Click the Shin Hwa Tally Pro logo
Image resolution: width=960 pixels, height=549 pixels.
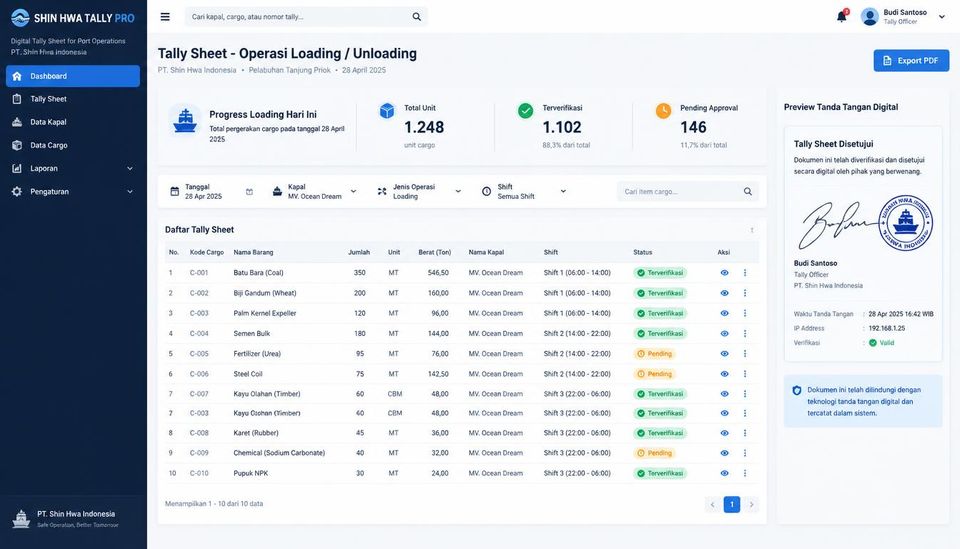click(73, 18)
